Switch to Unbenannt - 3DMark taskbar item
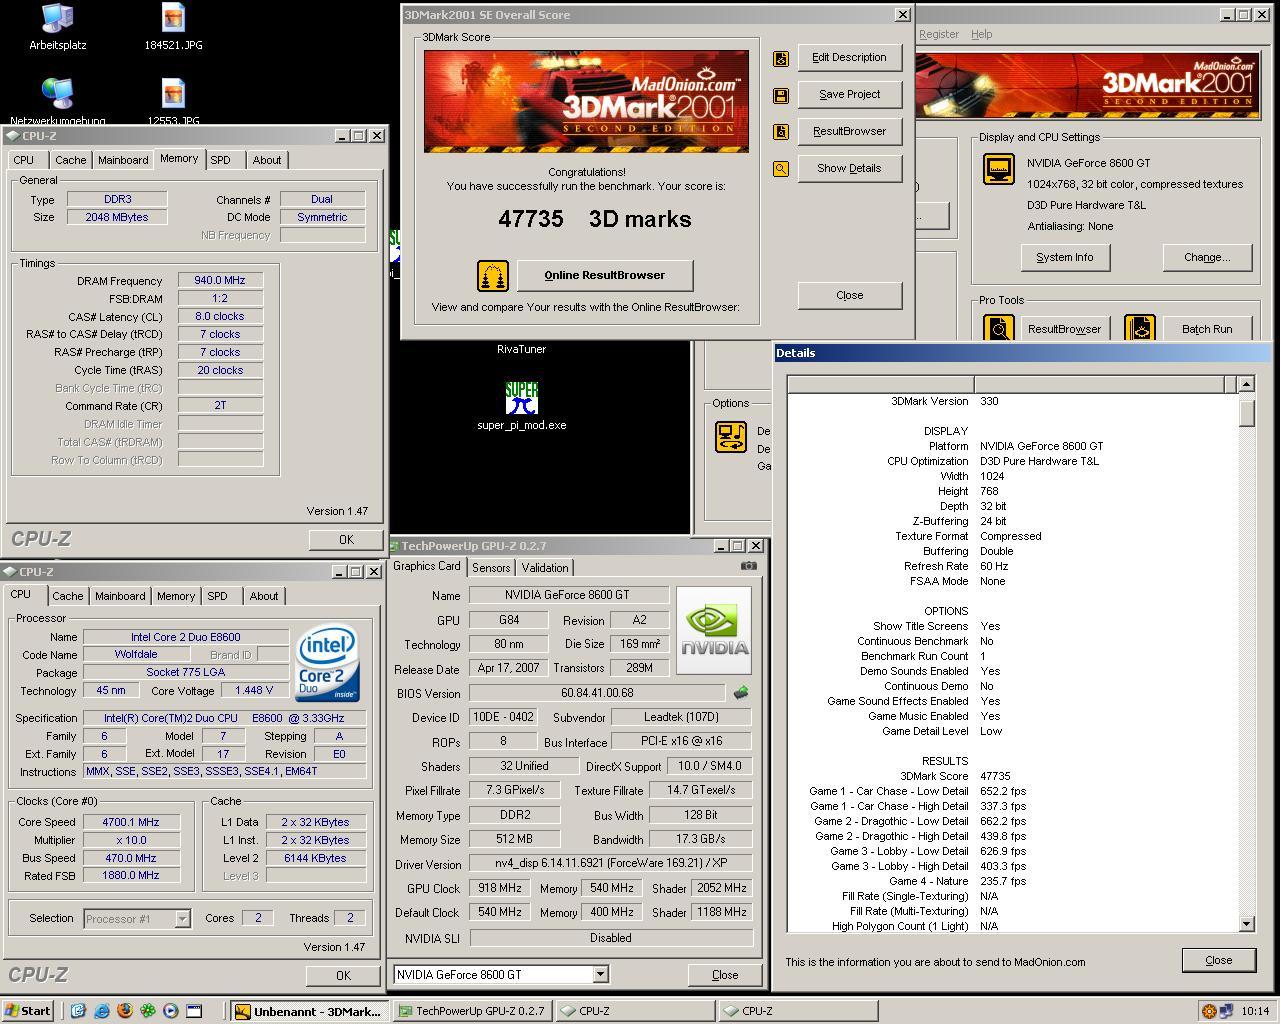Screen dimensions: 1281x1024 309,1011
